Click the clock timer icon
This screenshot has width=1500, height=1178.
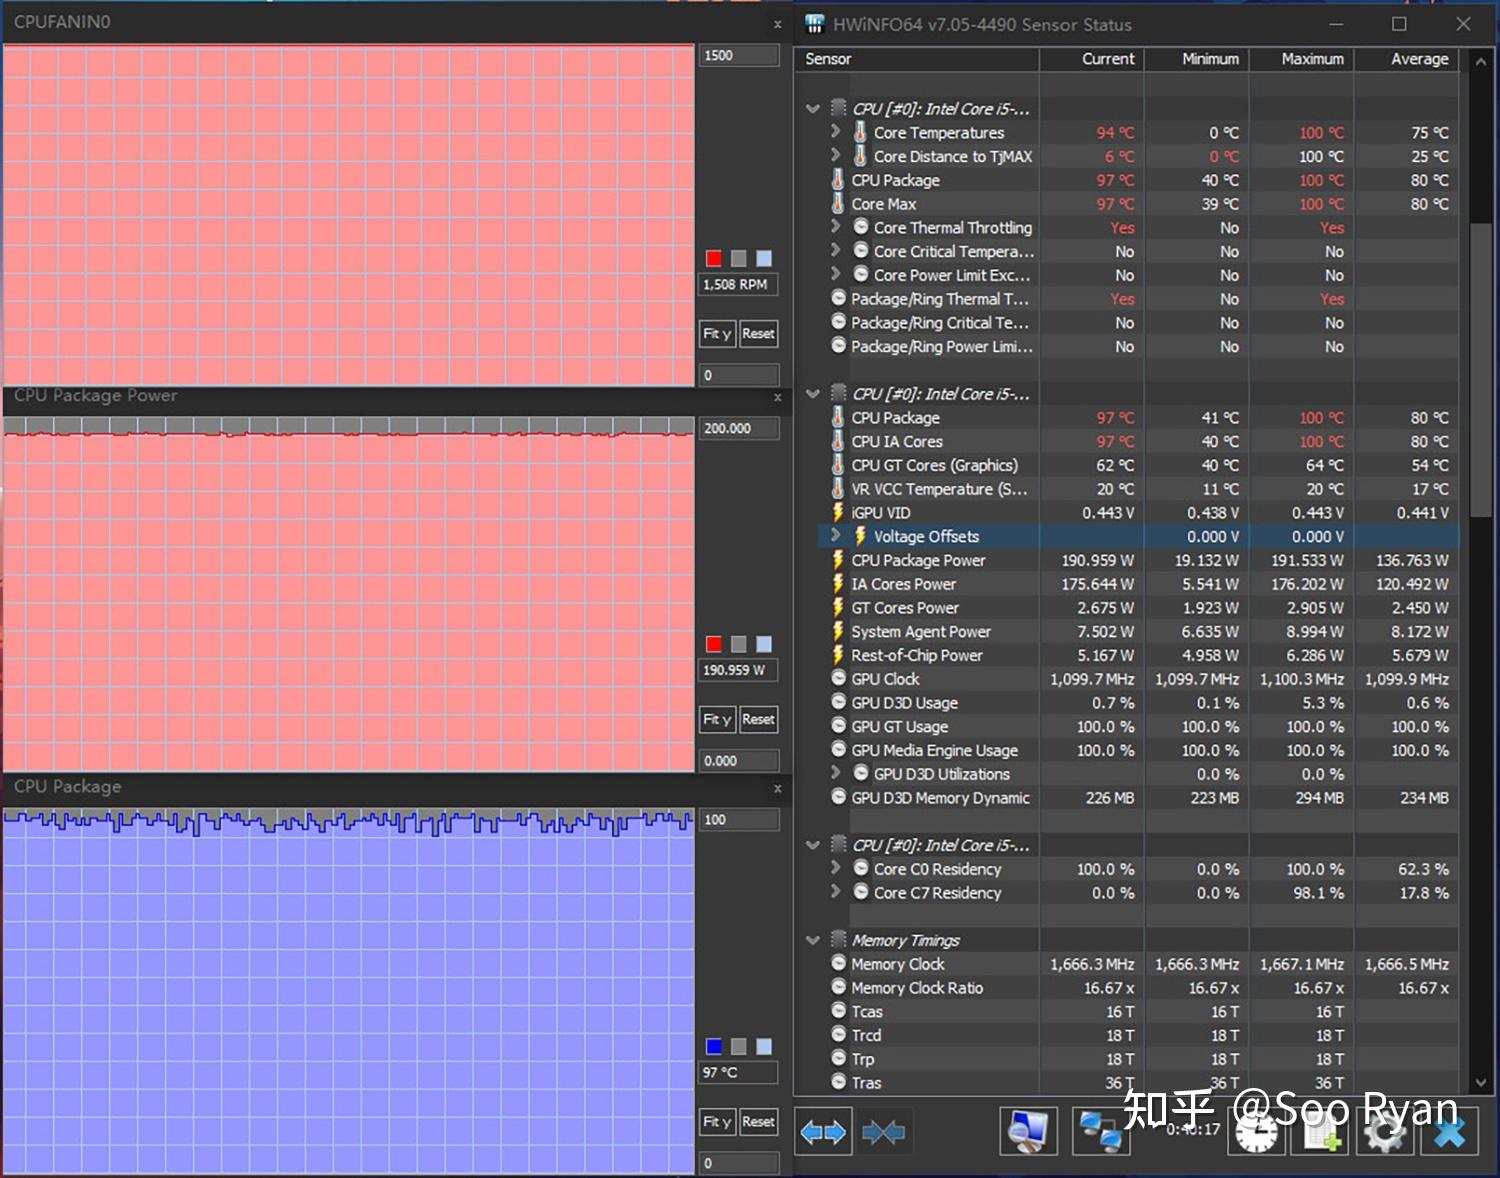pos(1255,1132)
